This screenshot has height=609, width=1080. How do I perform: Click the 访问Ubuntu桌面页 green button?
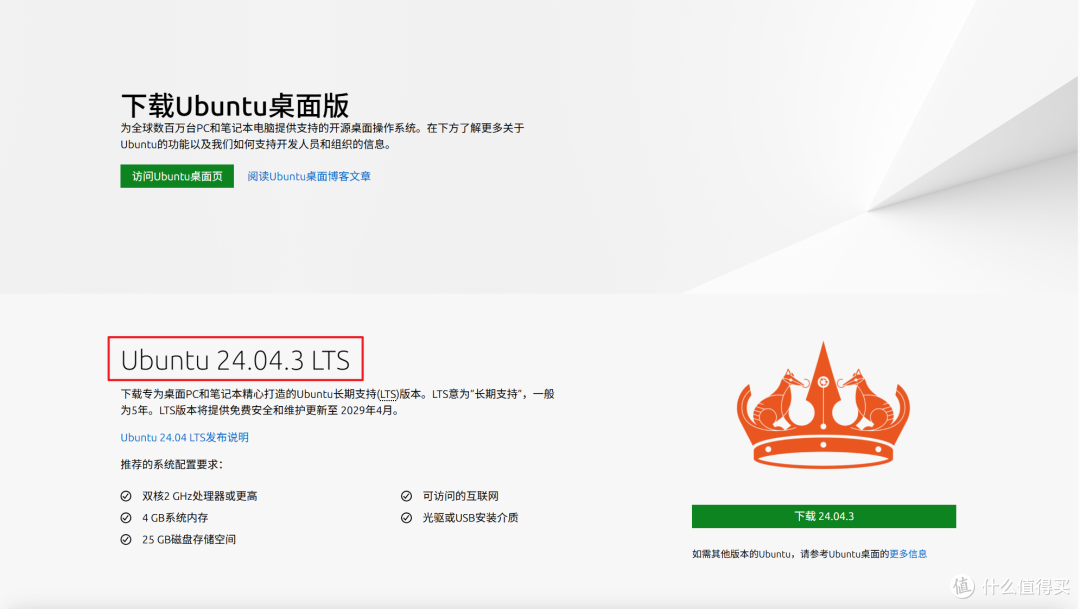coord(177,176)
